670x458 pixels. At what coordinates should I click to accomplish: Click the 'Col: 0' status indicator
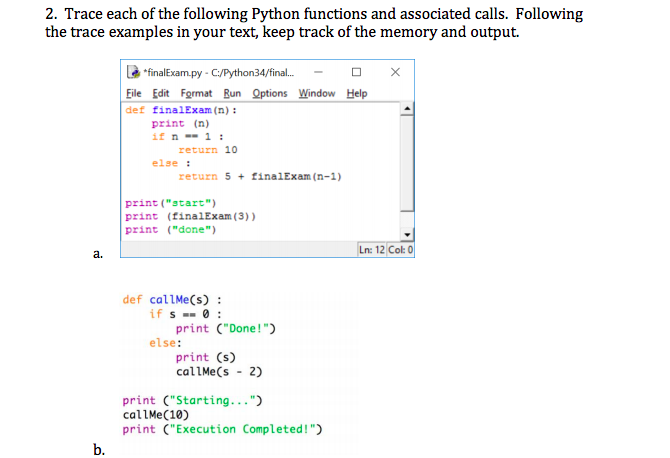click(400, 250)
